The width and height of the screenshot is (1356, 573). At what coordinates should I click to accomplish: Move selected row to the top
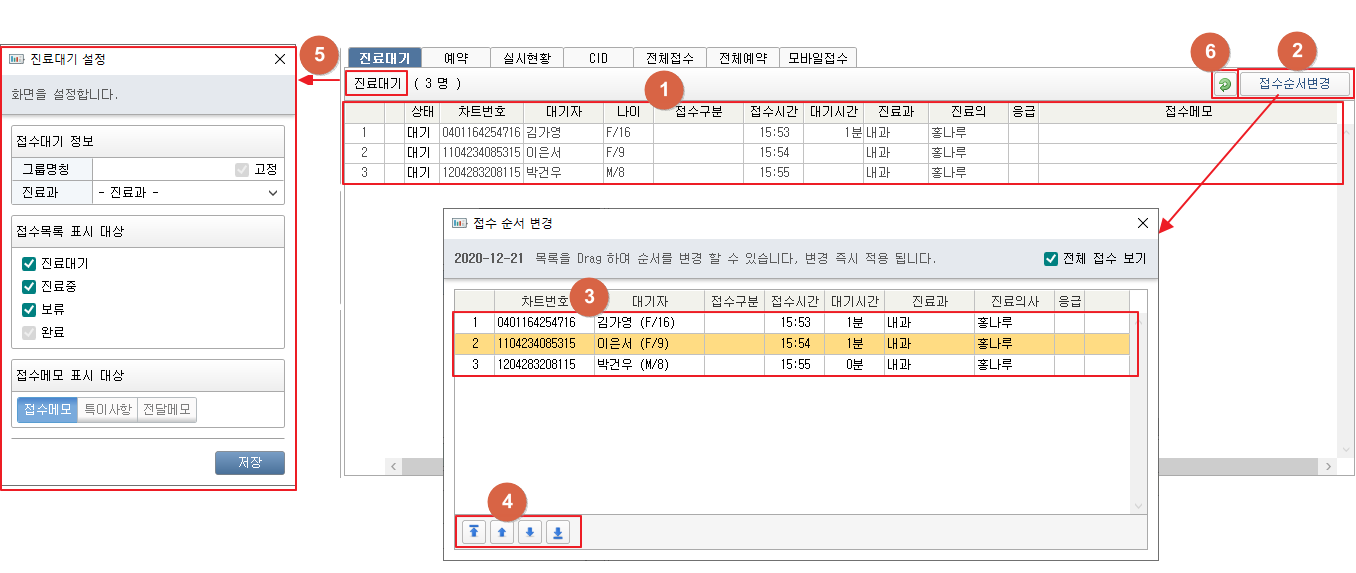click(x=474, y=533)
